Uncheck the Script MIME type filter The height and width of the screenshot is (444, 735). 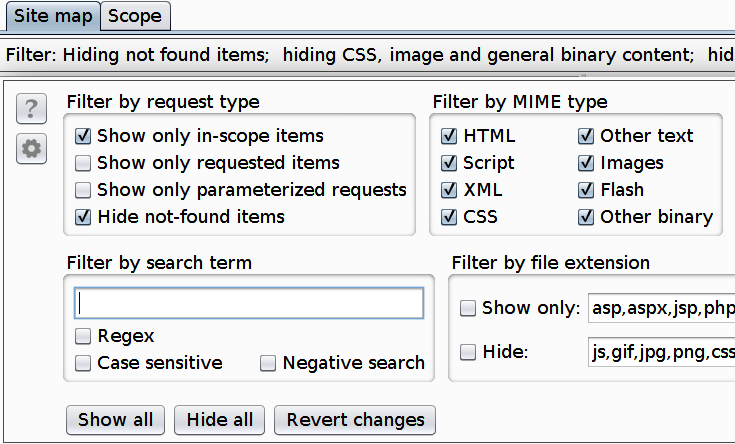point(449,163)
